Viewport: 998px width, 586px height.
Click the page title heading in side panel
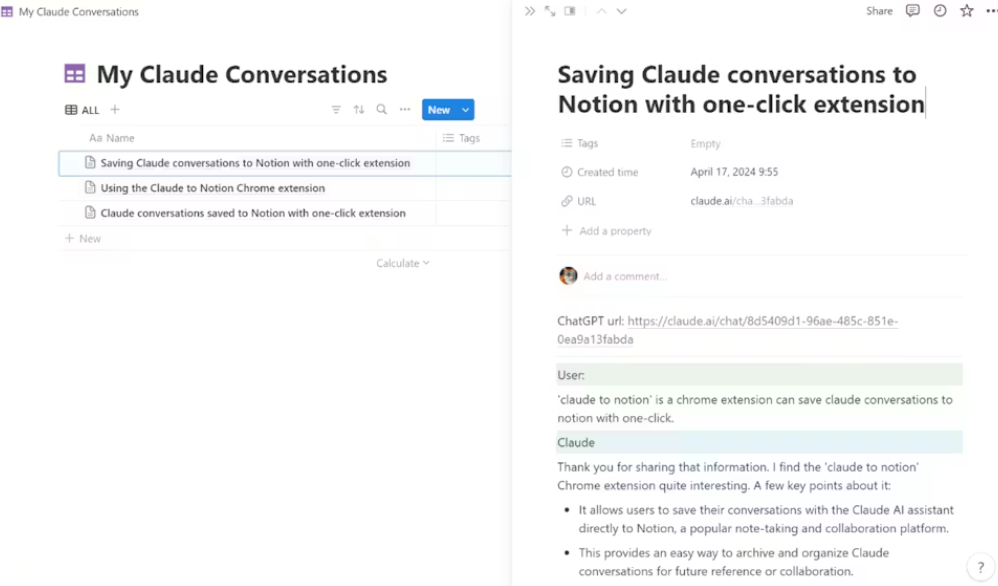[741, 89]
